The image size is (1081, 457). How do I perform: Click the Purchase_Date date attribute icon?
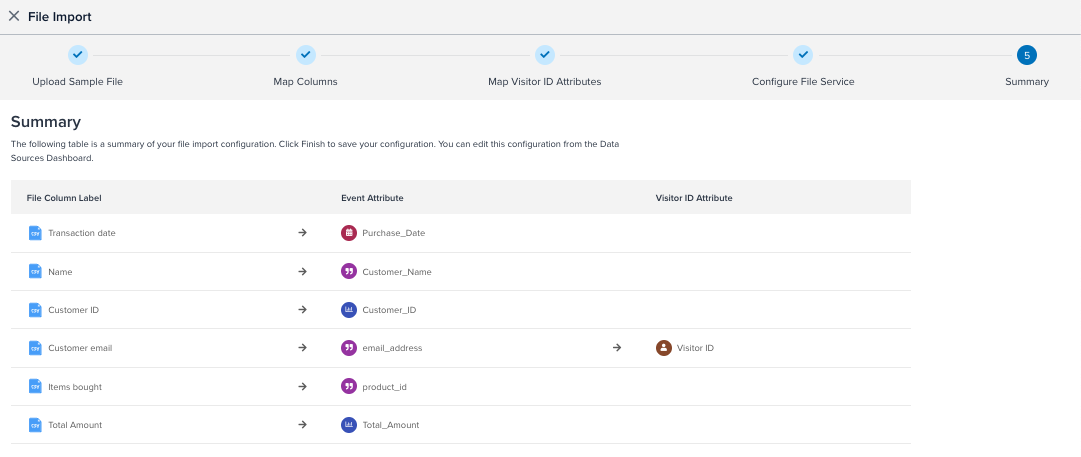(349, 233)
